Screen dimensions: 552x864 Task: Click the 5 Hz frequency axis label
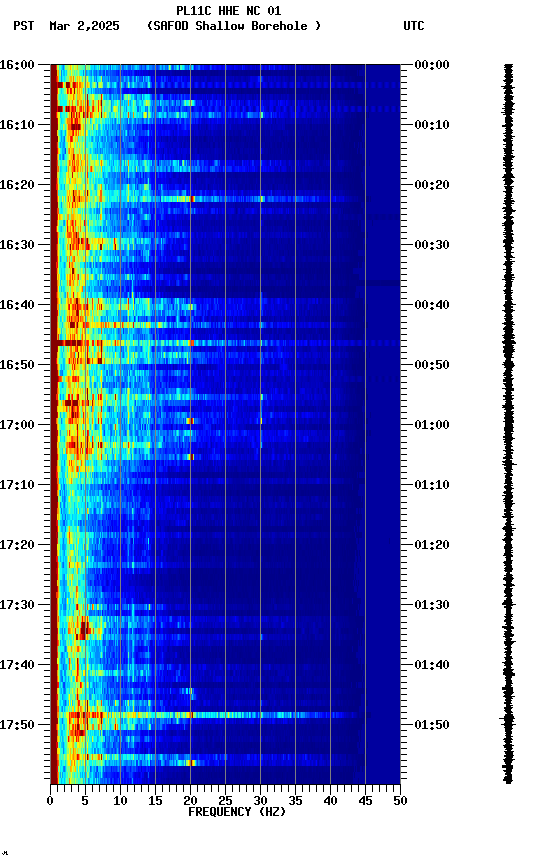[x=85, y=801]
